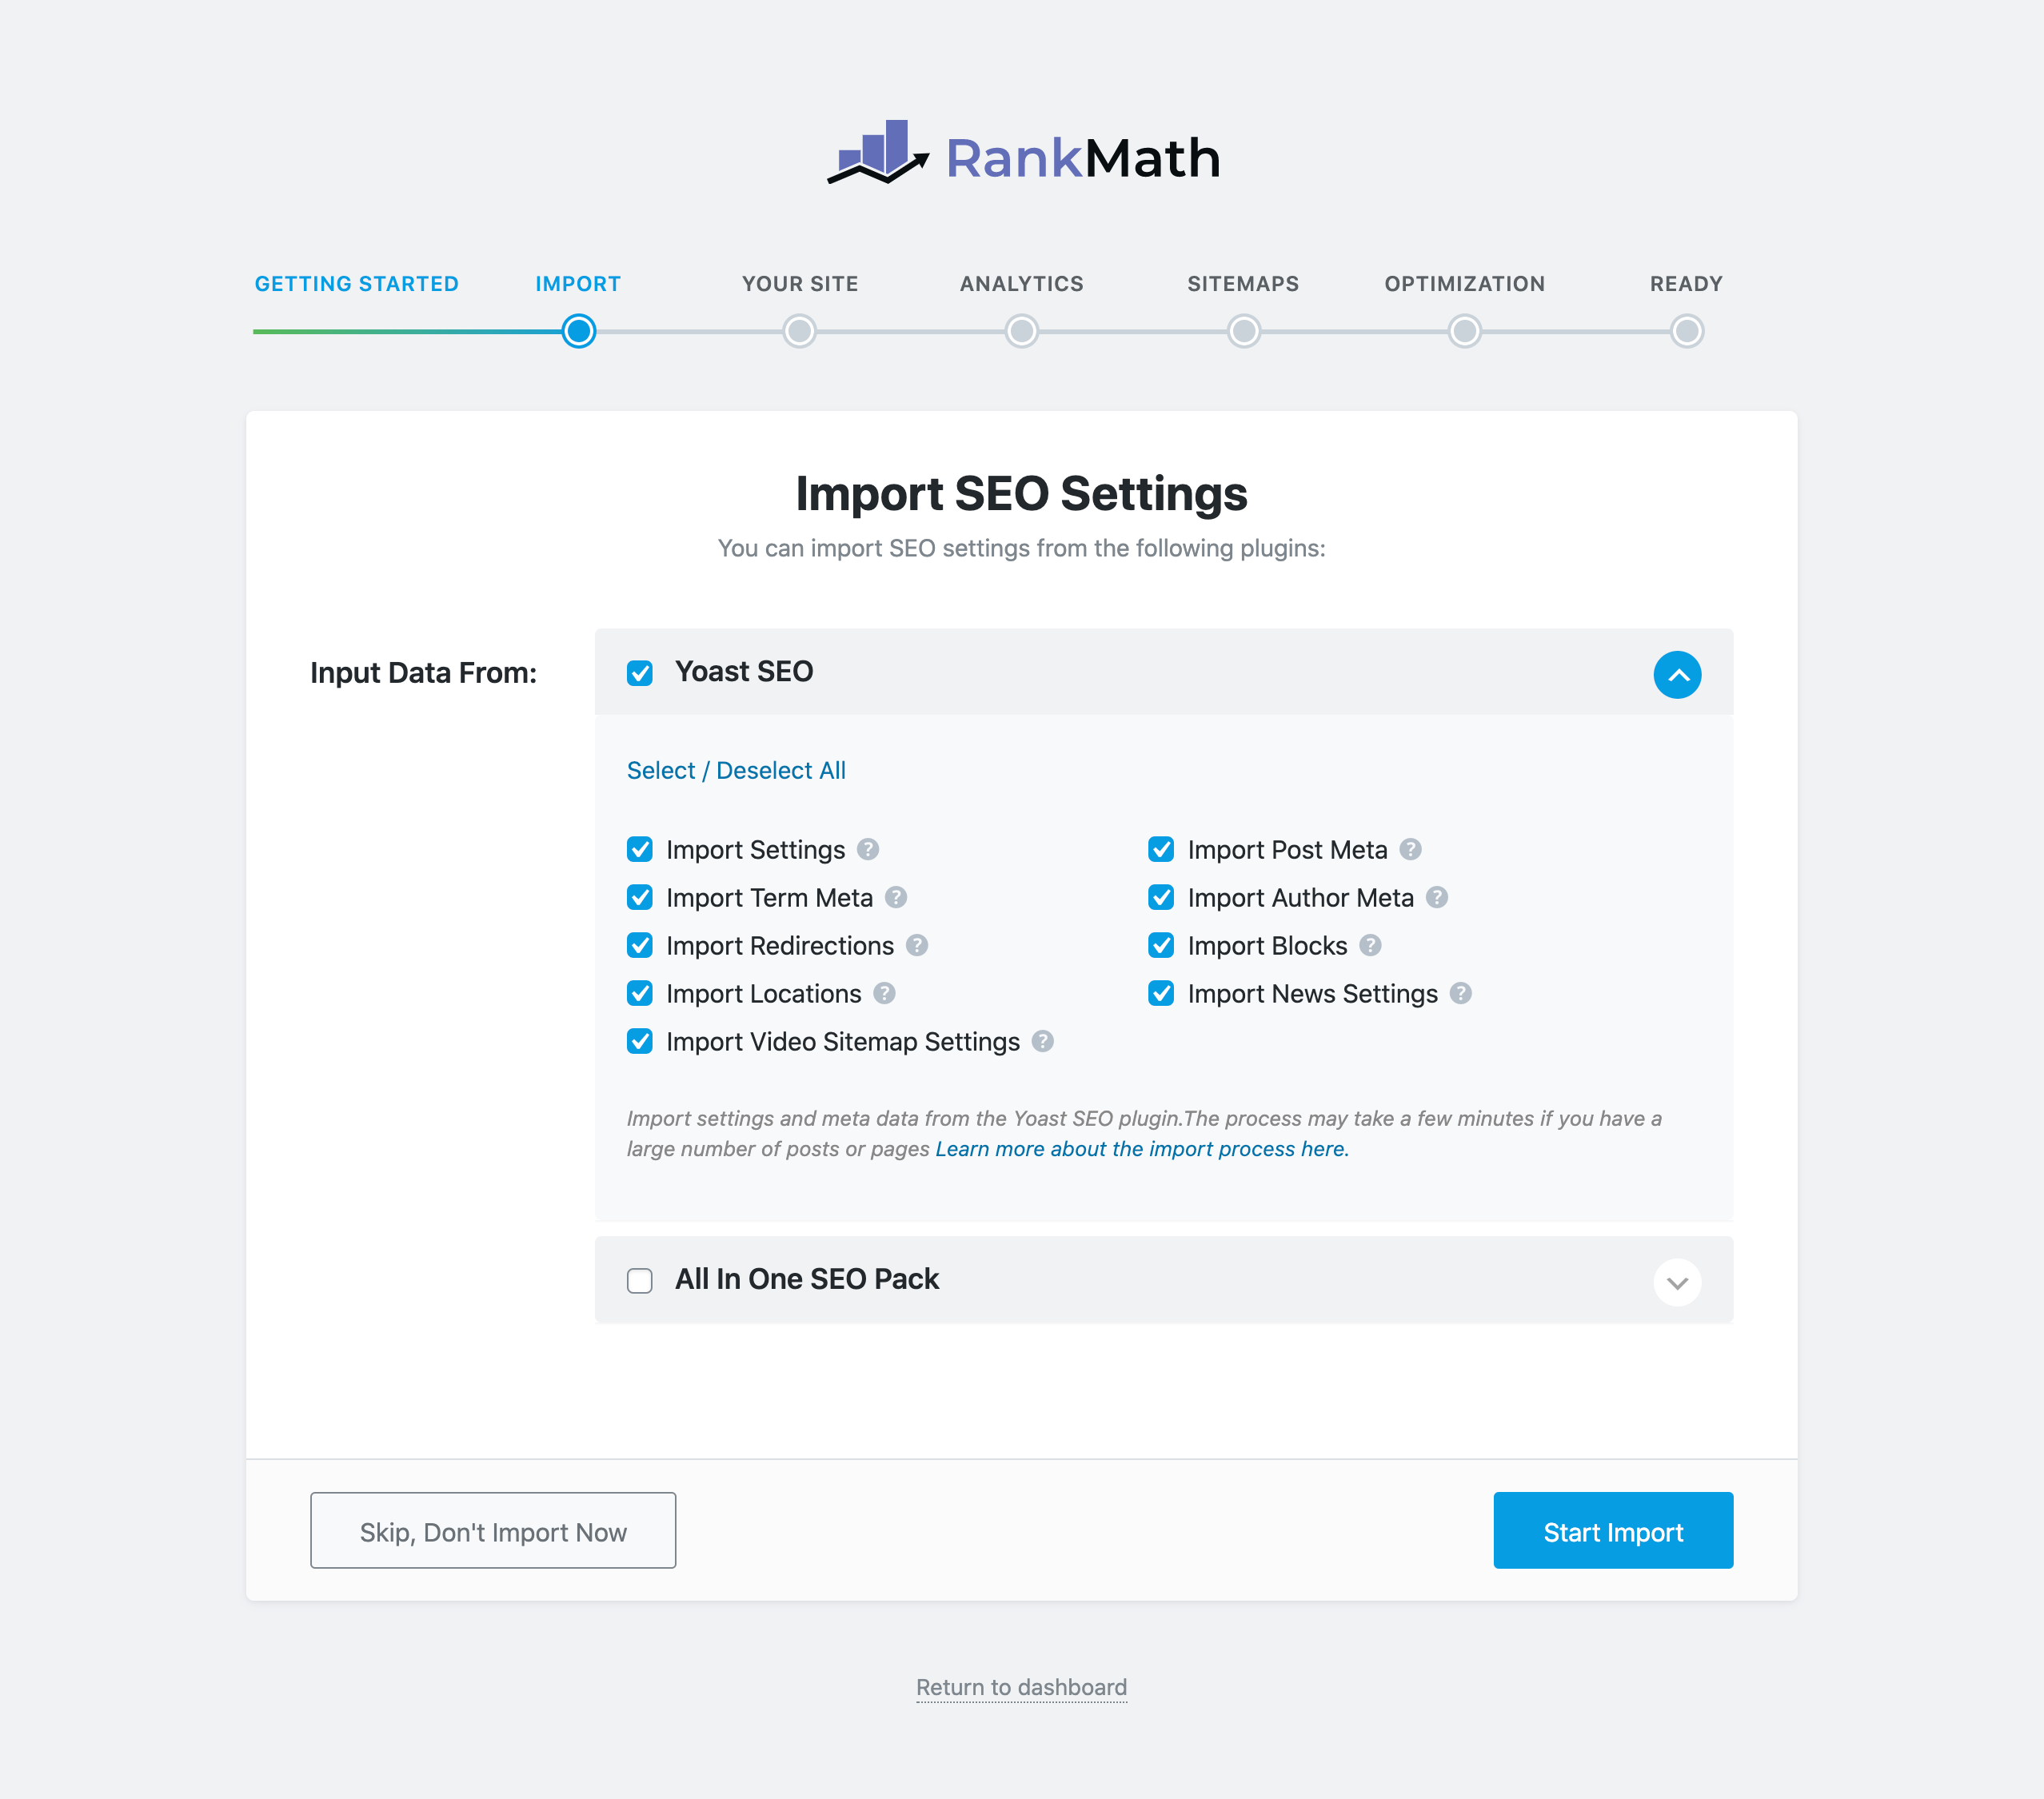Image resolution: width=2044 pixels, height=1799 pixels.
Task: Click the Start Import button
Action: point(1613,1531)
